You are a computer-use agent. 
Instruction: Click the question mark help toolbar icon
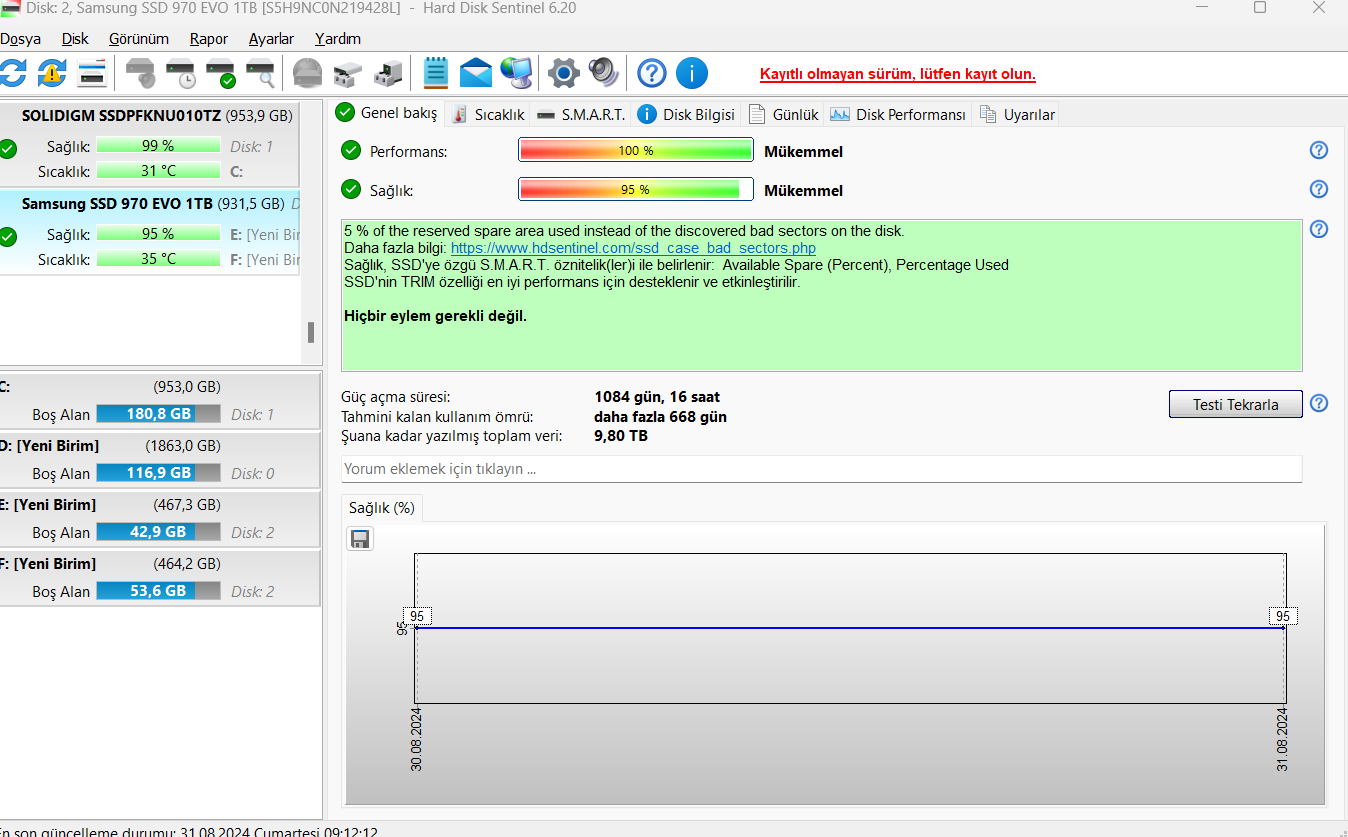pos(652,73)
